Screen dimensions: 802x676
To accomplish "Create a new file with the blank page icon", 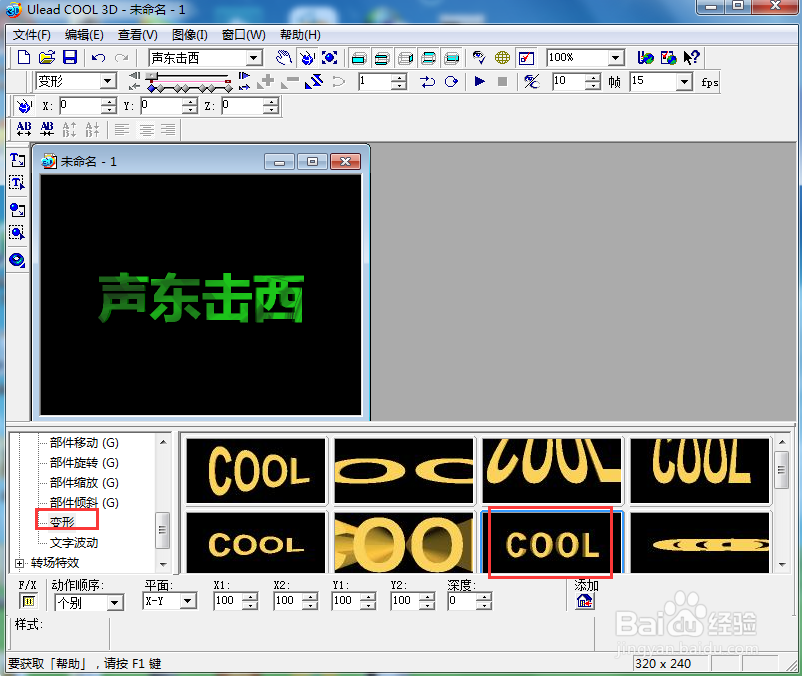I will [x=24, y=57].
